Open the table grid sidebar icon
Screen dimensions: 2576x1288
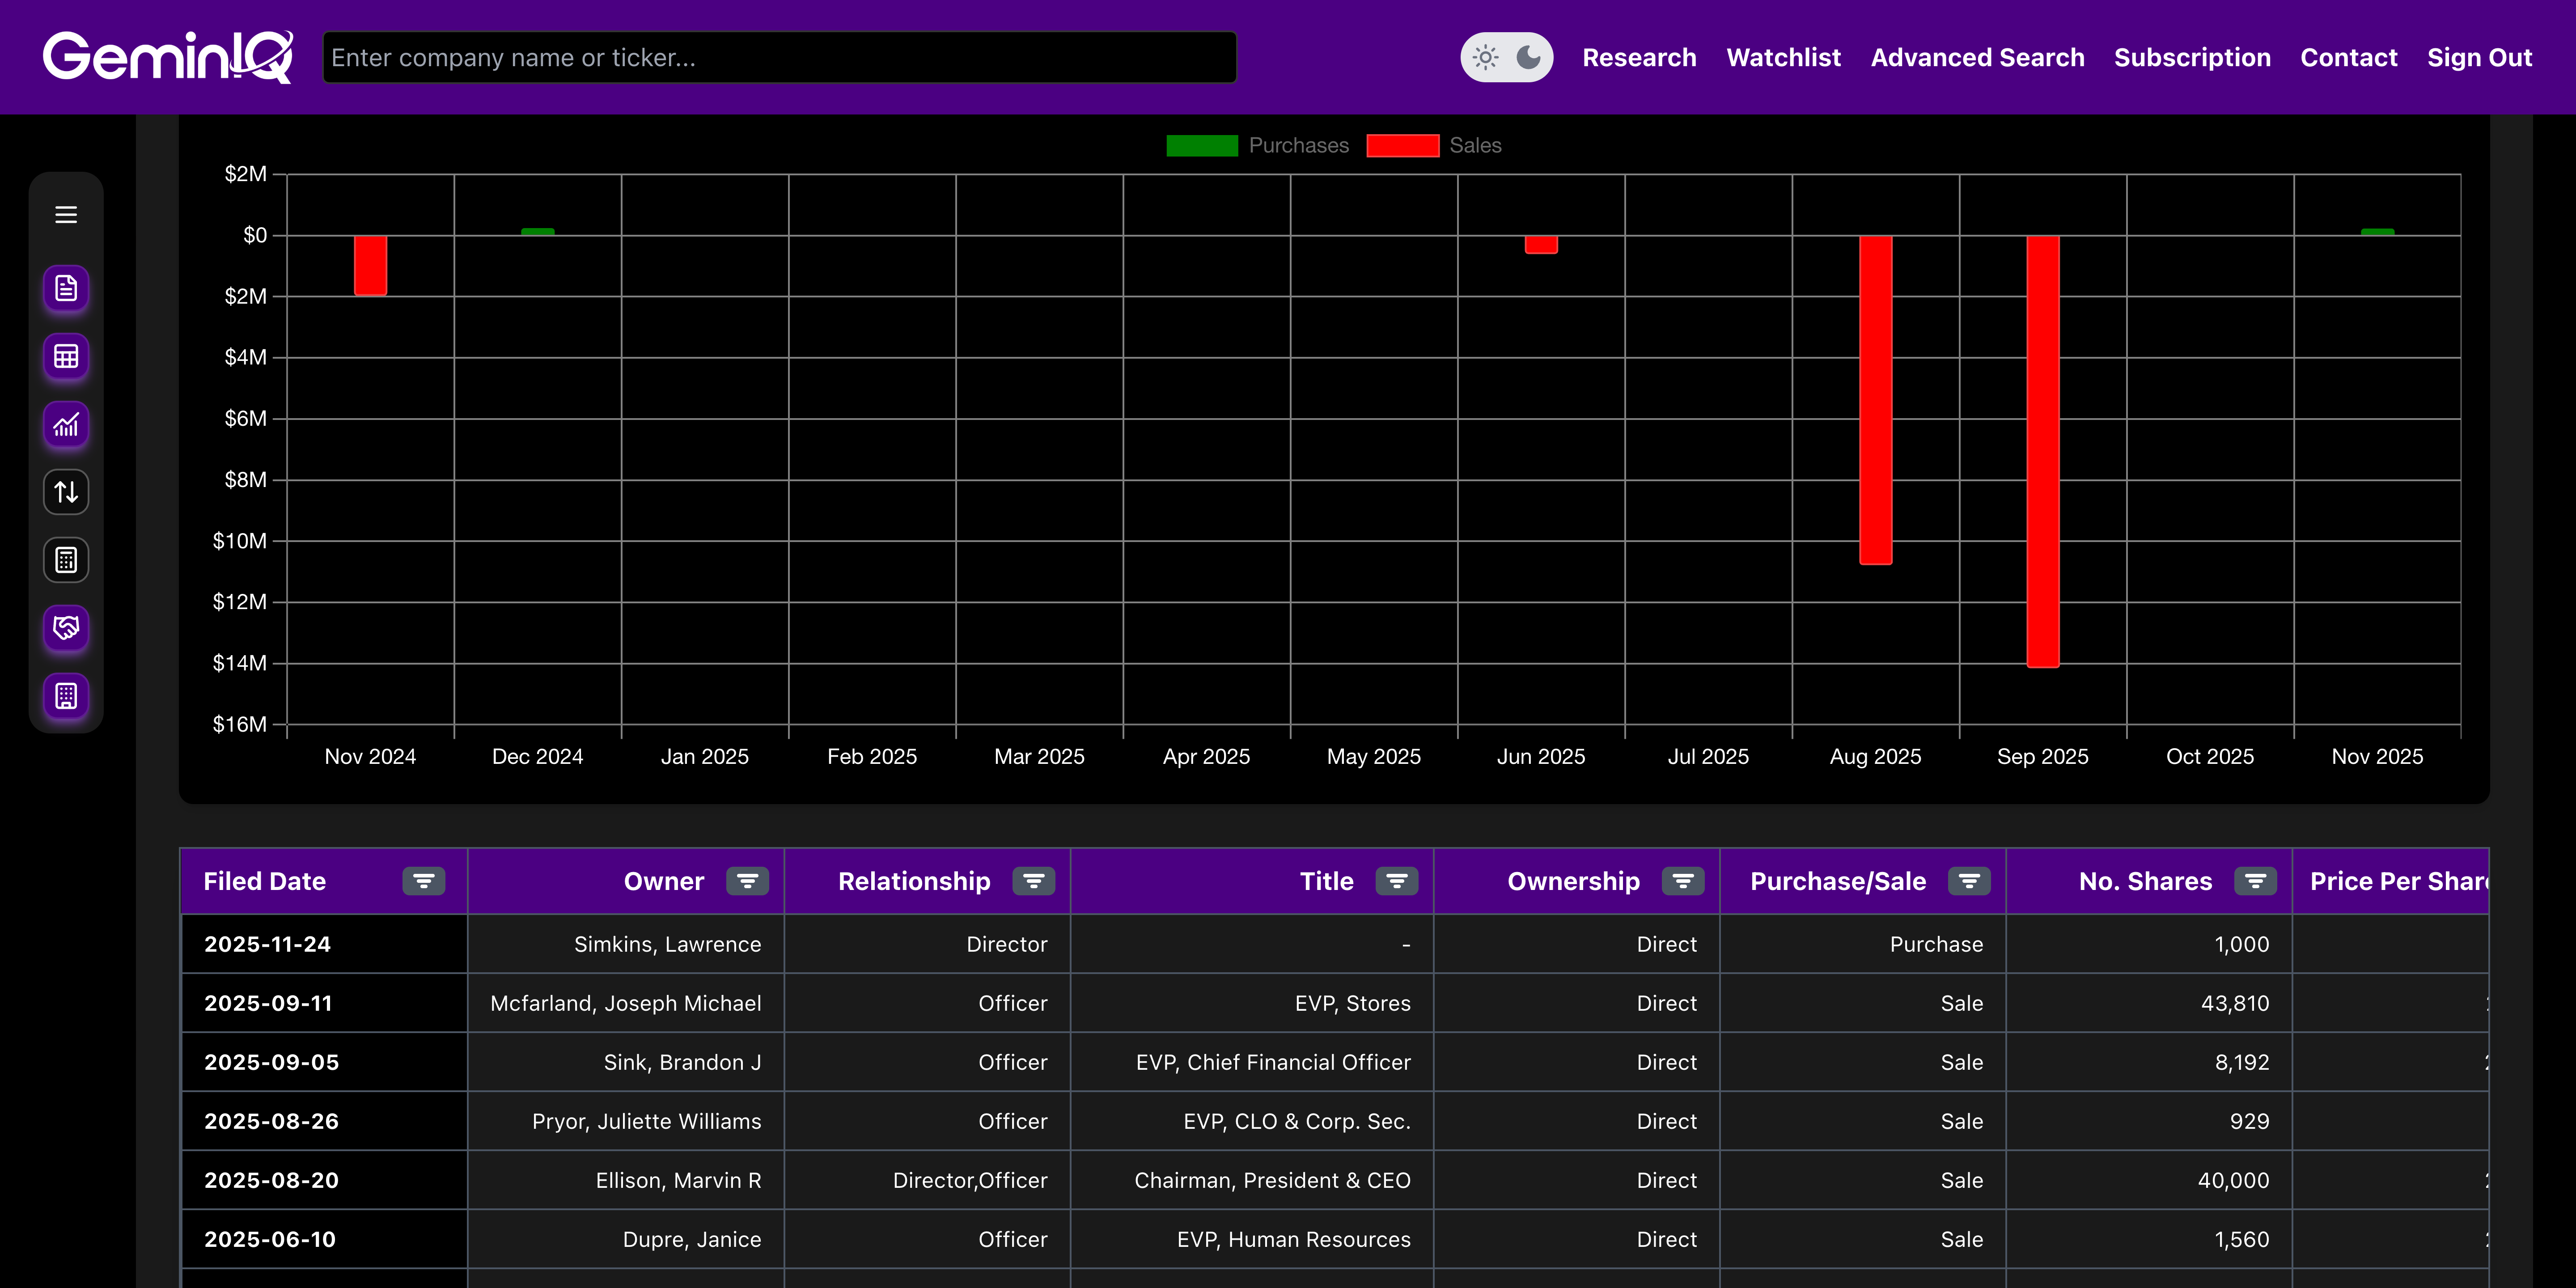(66, 357)
